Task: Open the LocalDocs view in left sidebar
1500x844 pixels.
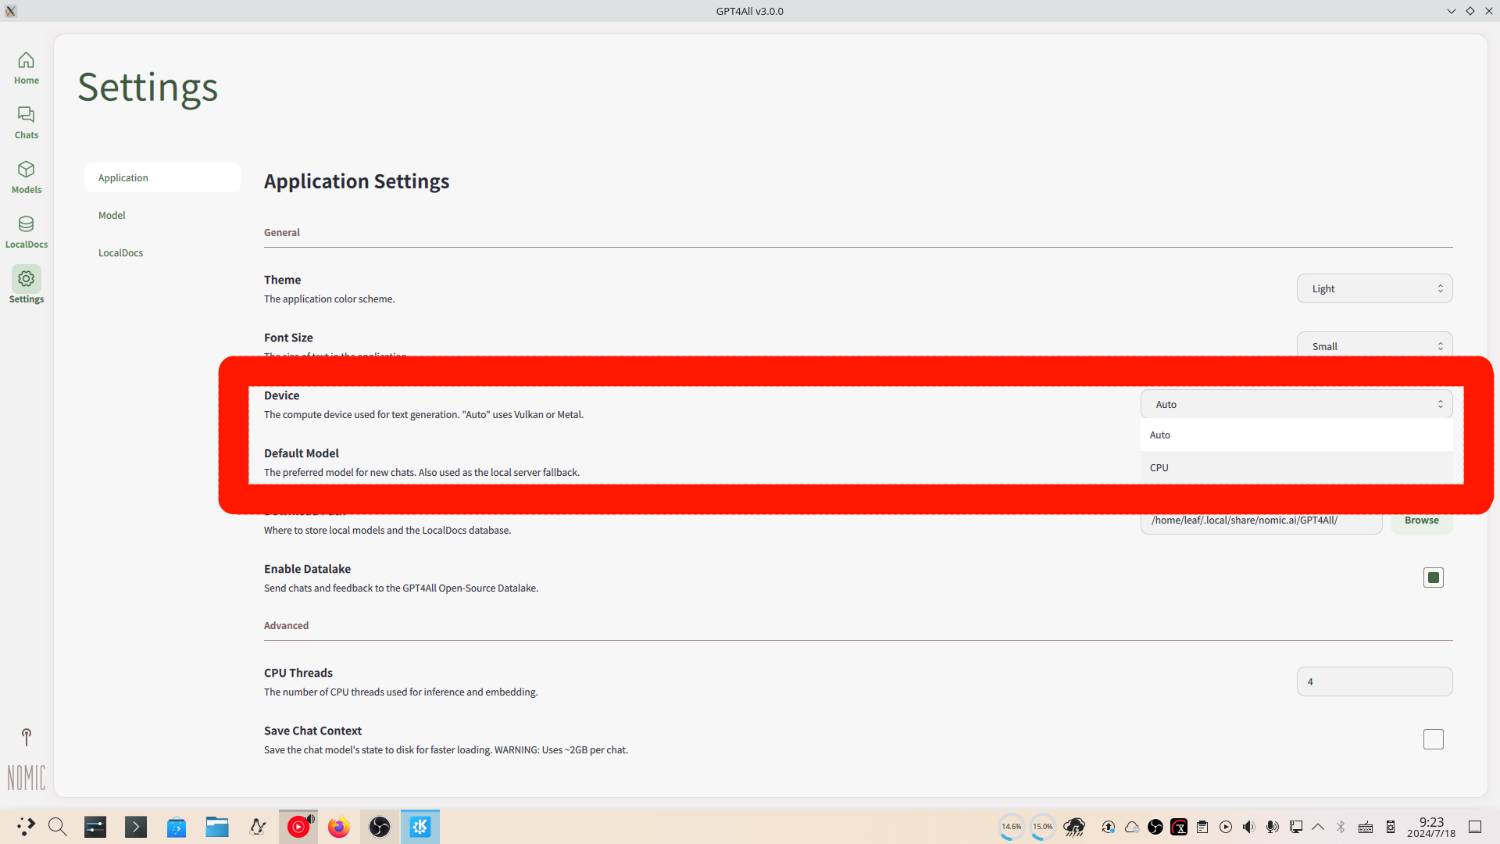Action: click(x=26, y=232)
